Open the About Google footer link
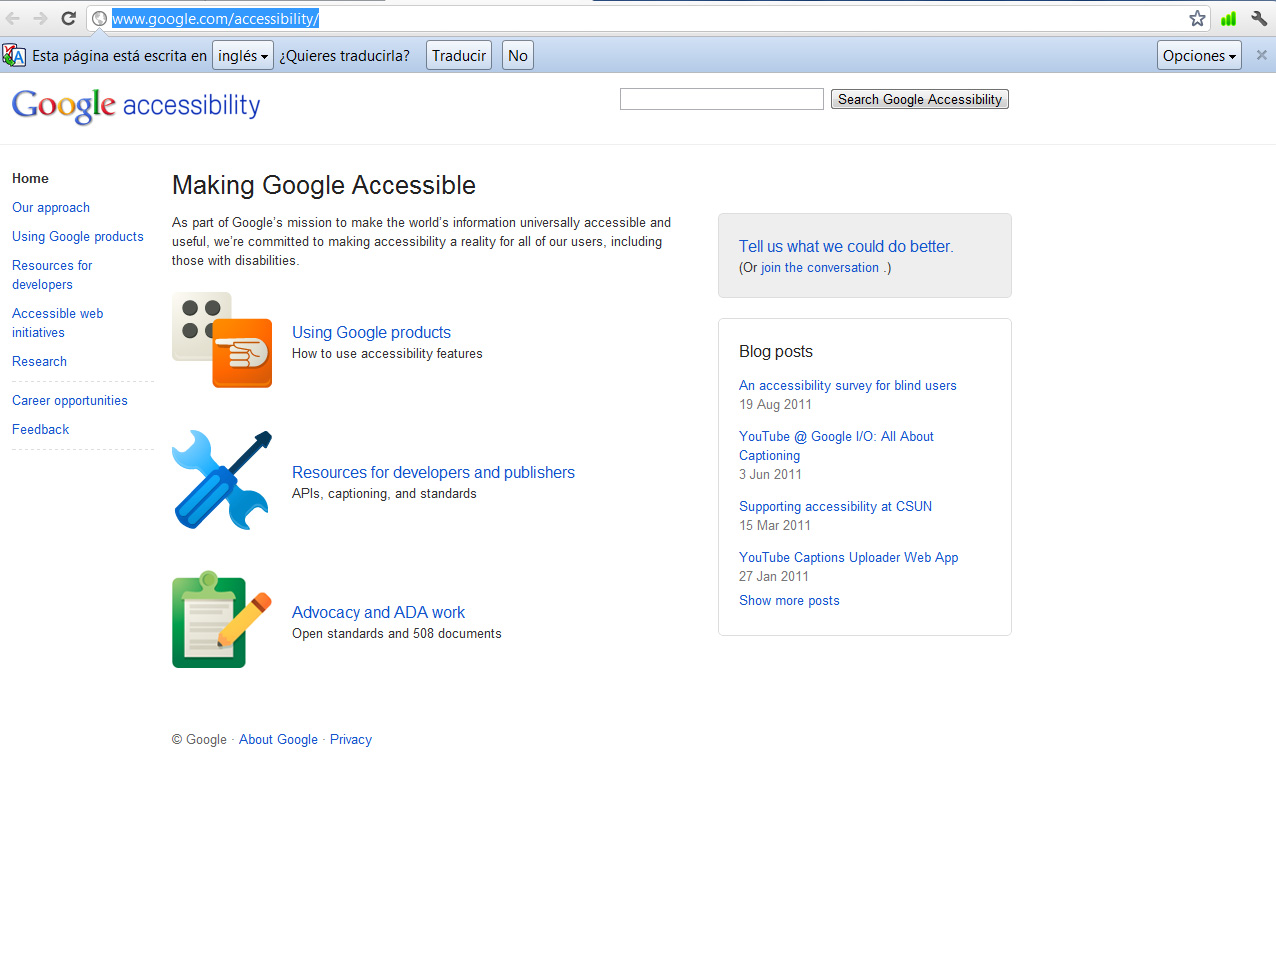Image resolution: width=1276 pixels, height=958 pixels. click(x=278, y=739)
